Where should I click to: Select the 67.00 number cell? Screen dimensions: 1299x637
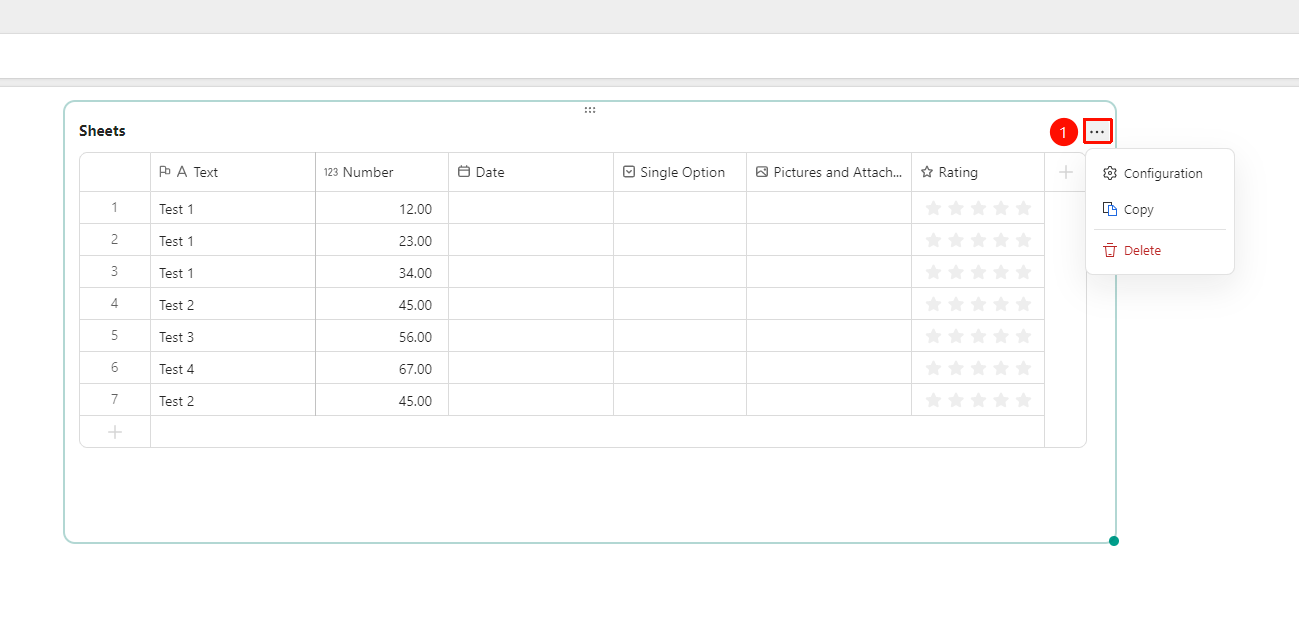tap(382, 368)
